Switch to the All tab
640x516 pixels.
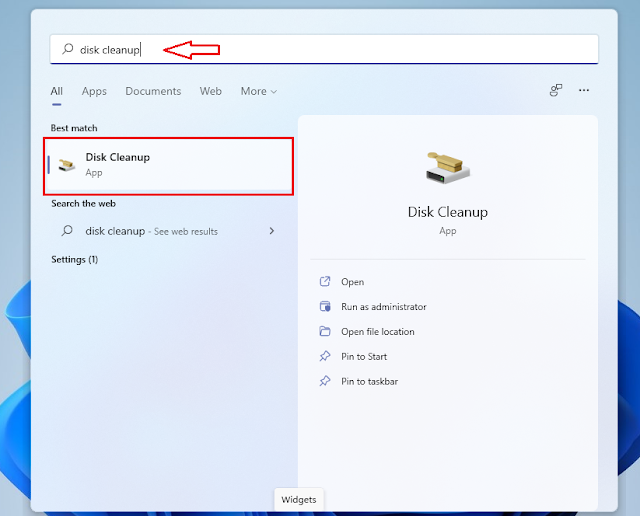click(56, 91)
